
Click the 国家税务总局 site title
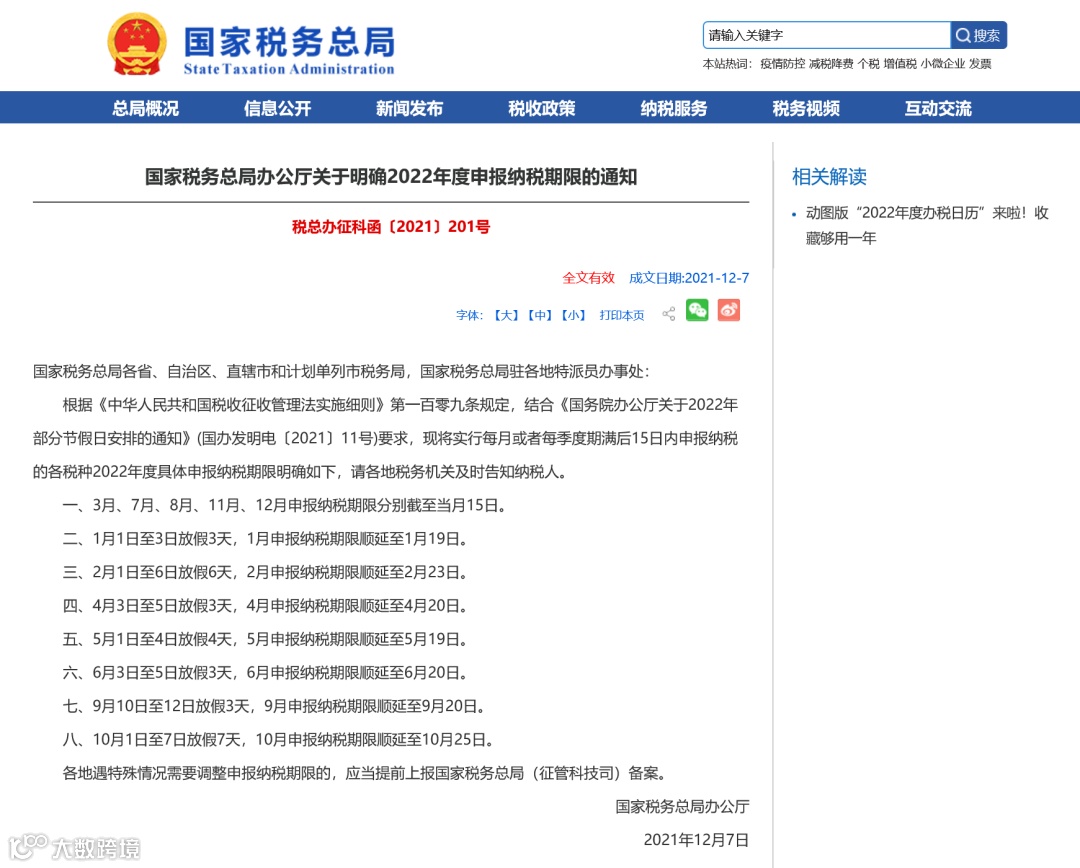(289, 42)
